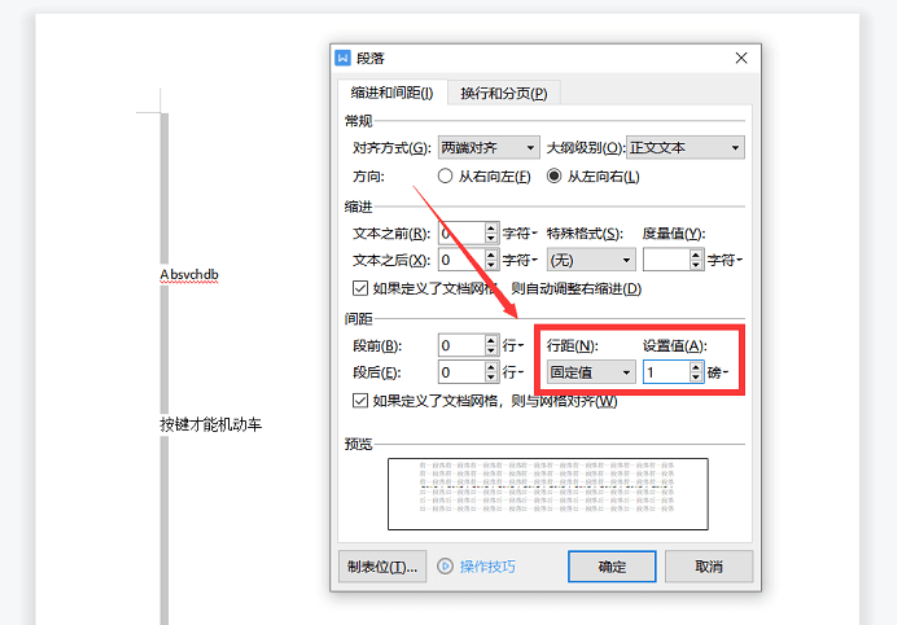Select the 缩进和间距 tab
The width and height of the screenshot is (897, 626).
pyautogui.click(x=391, y=93)
